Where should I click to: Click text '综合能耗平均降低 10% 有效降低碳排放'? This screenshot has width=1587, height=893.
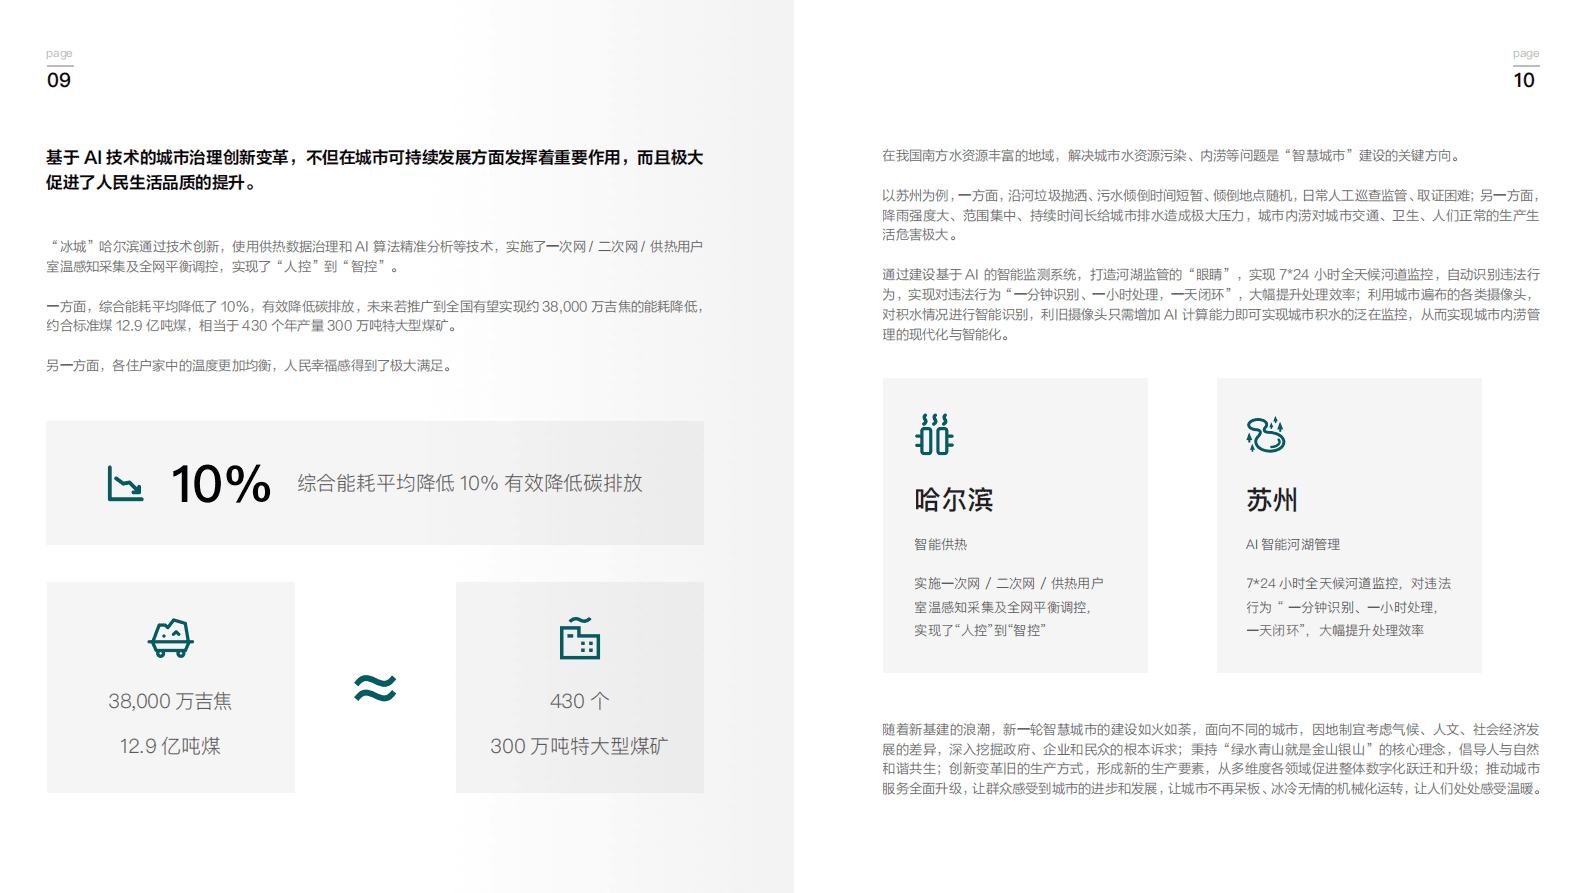[x=470, y=483]
